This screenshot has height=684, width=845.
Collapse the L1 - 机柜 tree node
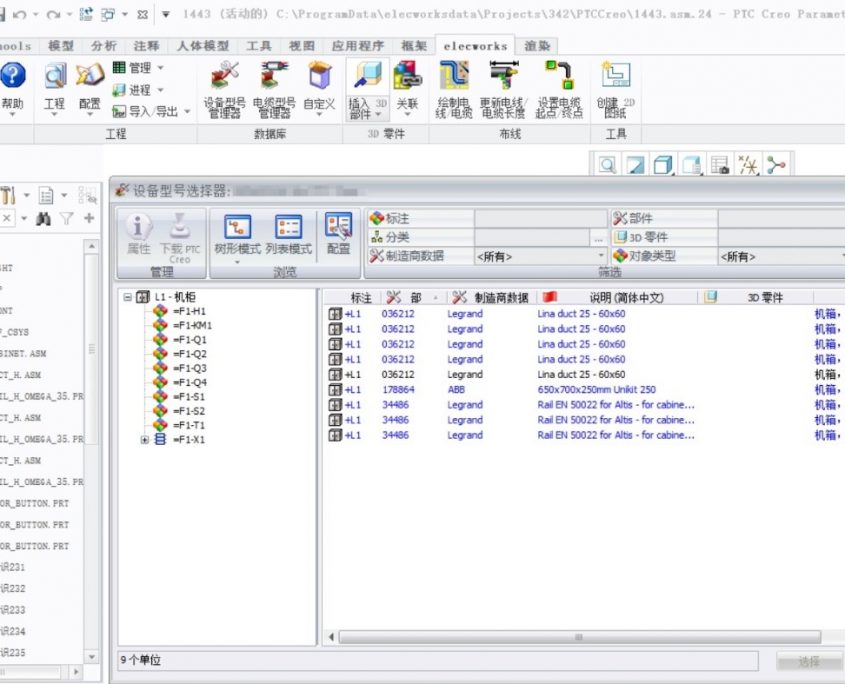[127, 297]
